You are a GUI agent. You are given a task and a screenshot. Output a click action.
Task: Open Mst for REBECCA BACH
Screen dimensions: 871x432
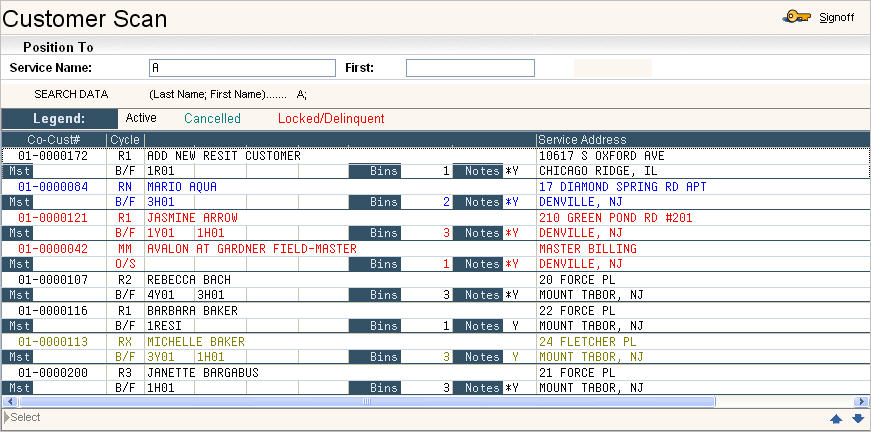17,295
